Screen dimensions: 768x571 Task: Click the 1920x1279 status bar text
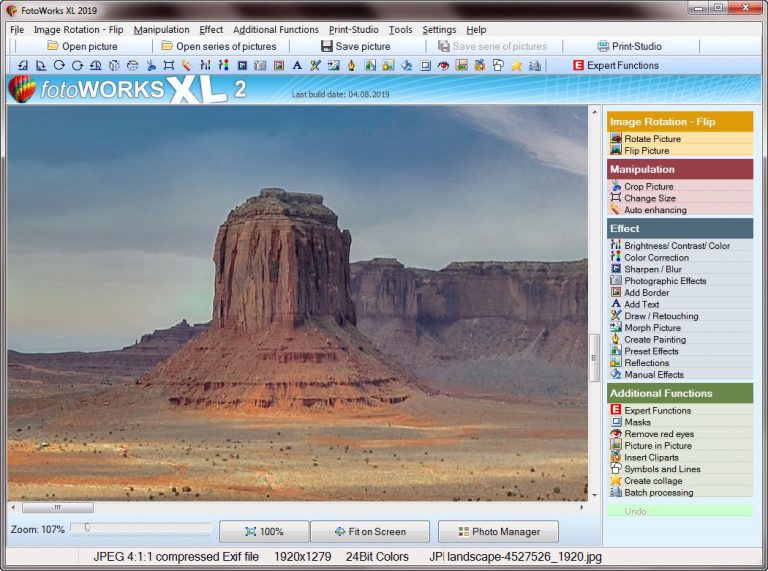tap(303, 557)
